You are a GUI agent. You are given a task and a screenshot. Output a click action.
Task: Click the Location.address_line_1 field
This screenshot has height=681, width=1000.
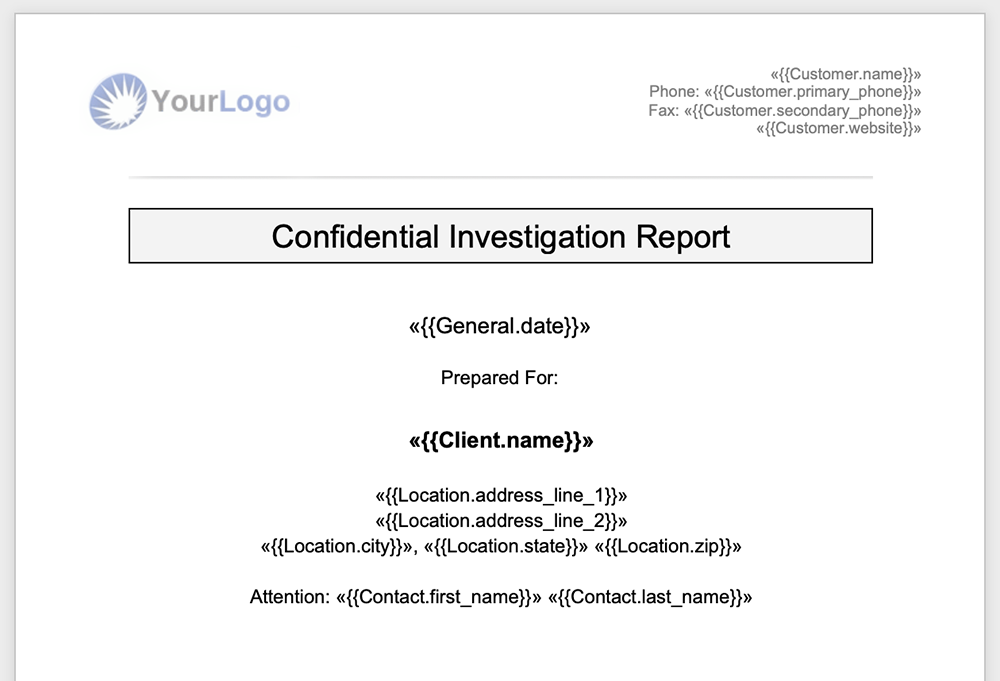[x=501, y=495]
